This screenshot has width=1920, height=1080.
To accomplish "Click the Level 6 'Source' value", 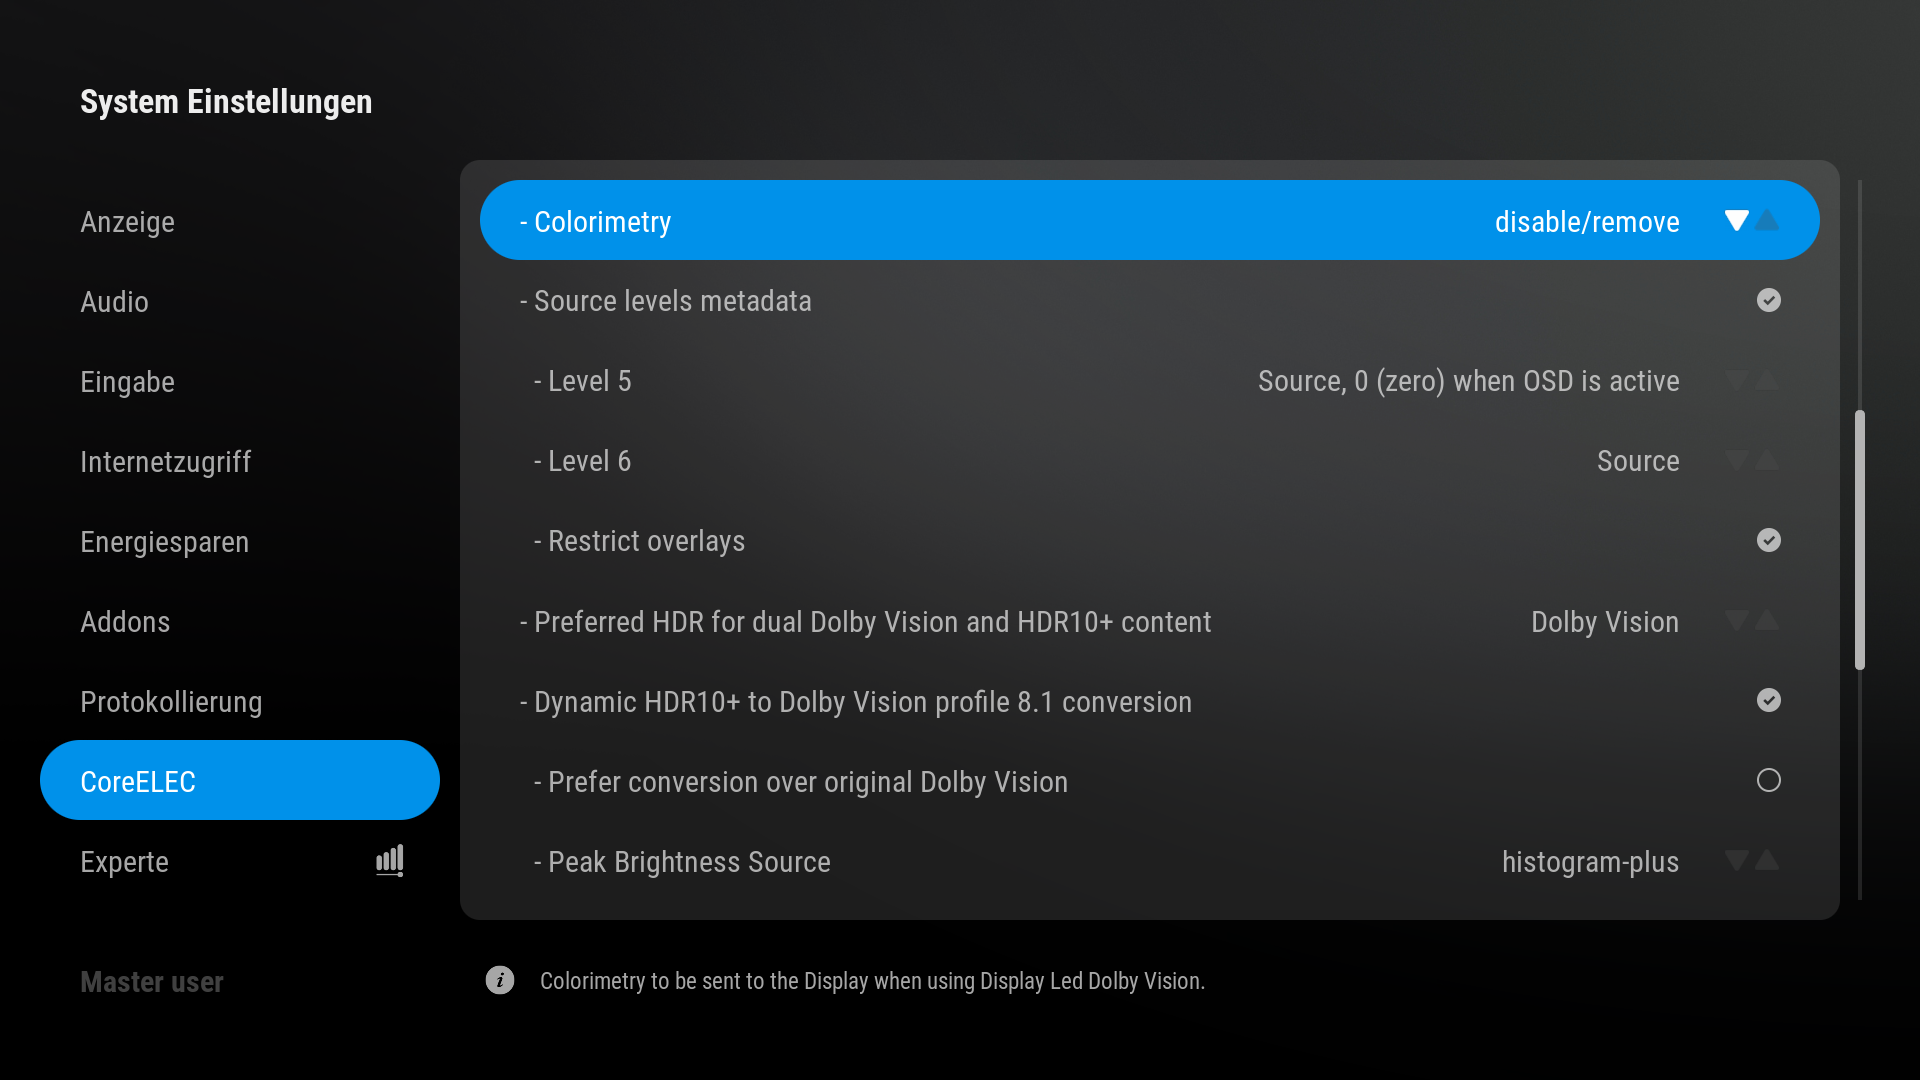I will coord(1638,461).
